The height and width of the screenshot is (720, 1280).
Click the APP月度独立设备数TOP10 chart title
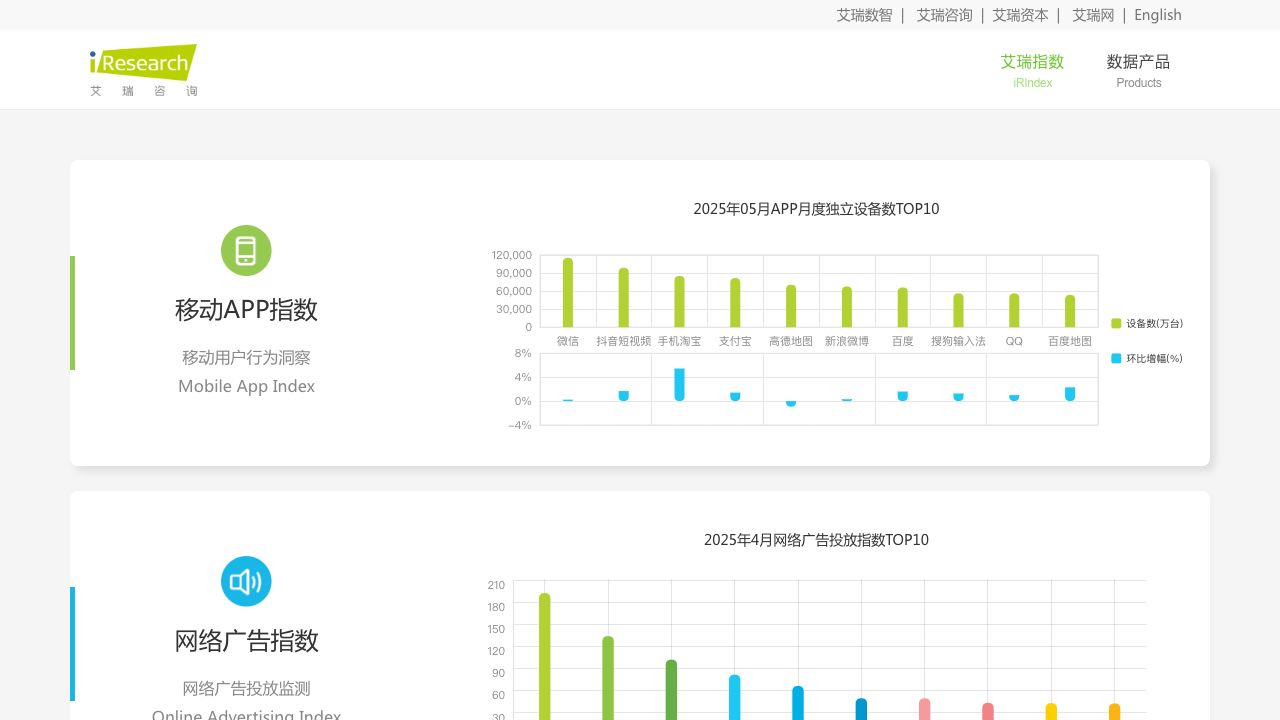pos(816,209)
